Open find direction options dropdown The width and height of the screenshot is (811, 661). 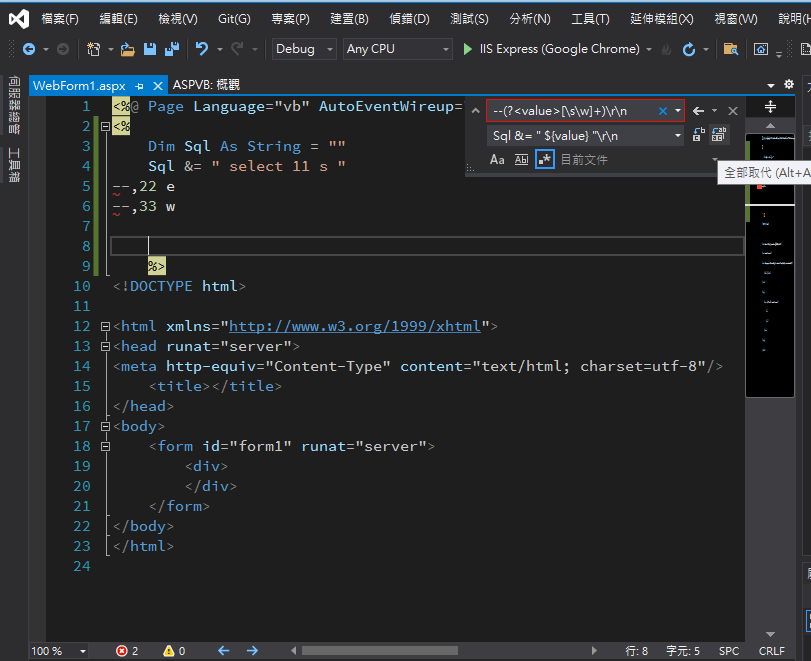[714, 111]
